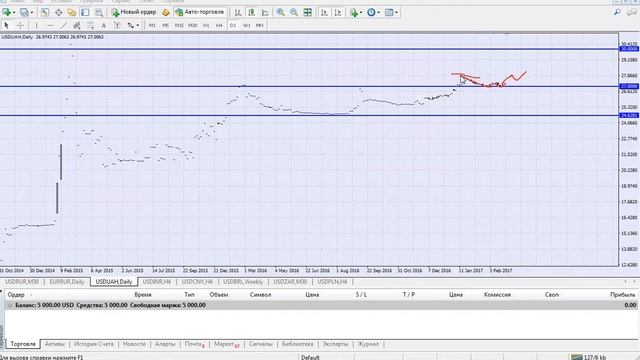Expand the Profiles dropdown arrow
The image size is (640, 360).
(x=32, y=13)
